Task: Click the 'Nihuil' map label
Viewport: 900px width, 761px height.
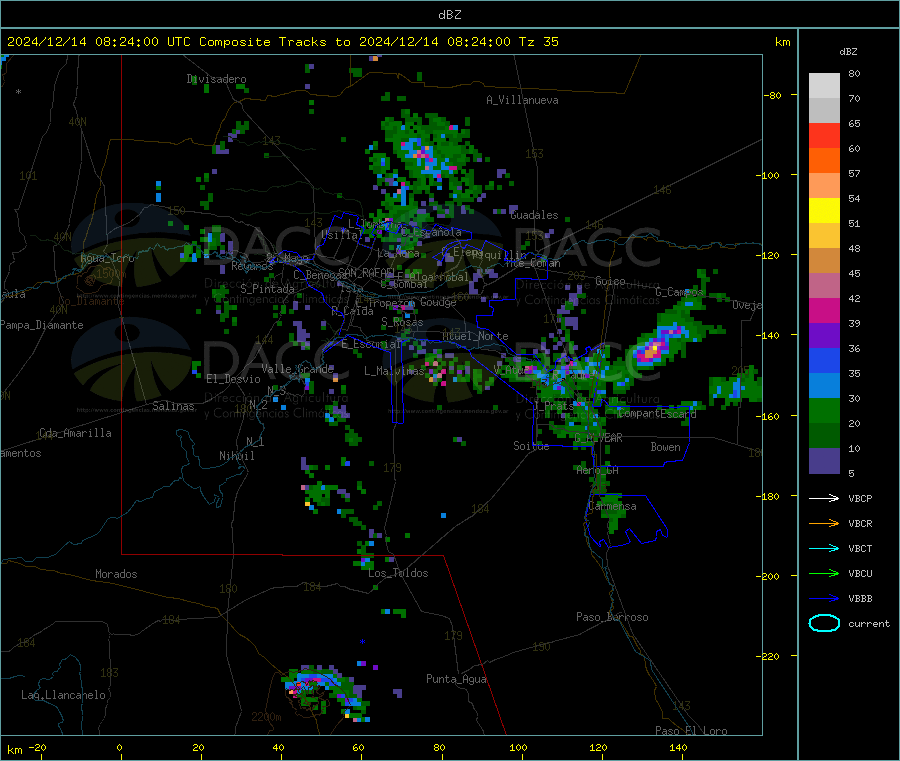Action: click(236, 456)
